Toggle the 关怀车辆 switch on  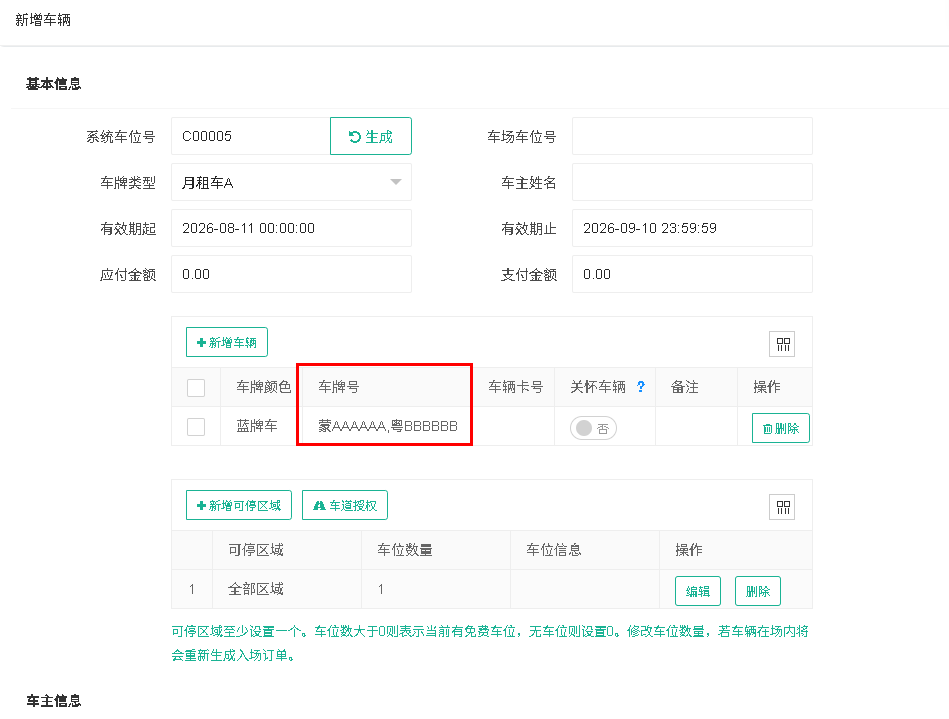(593, 428)
